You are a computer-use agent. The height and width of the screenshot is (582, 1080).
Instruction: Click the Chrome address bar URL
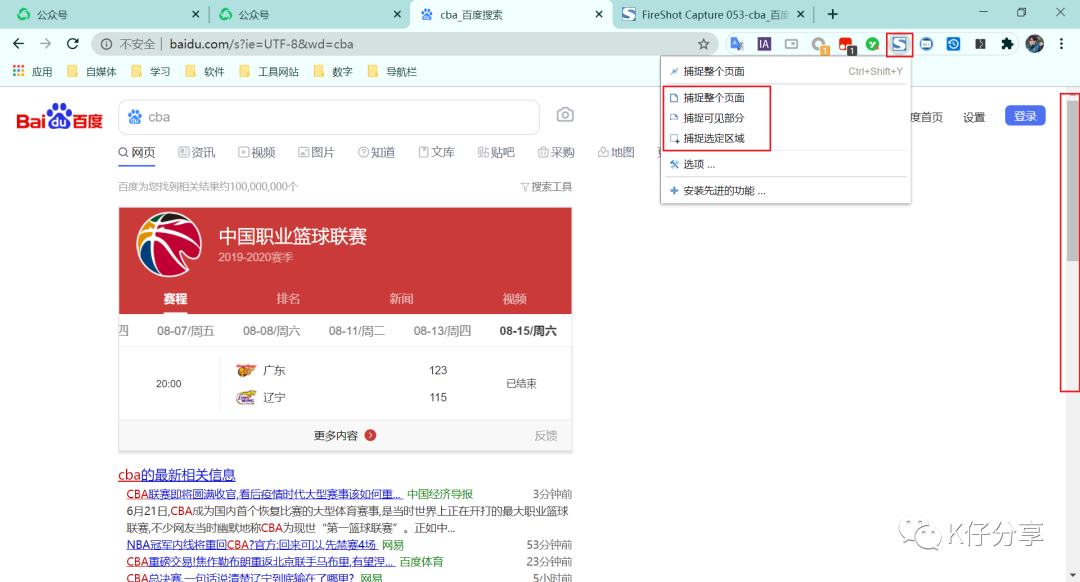(x=261, y=44)
